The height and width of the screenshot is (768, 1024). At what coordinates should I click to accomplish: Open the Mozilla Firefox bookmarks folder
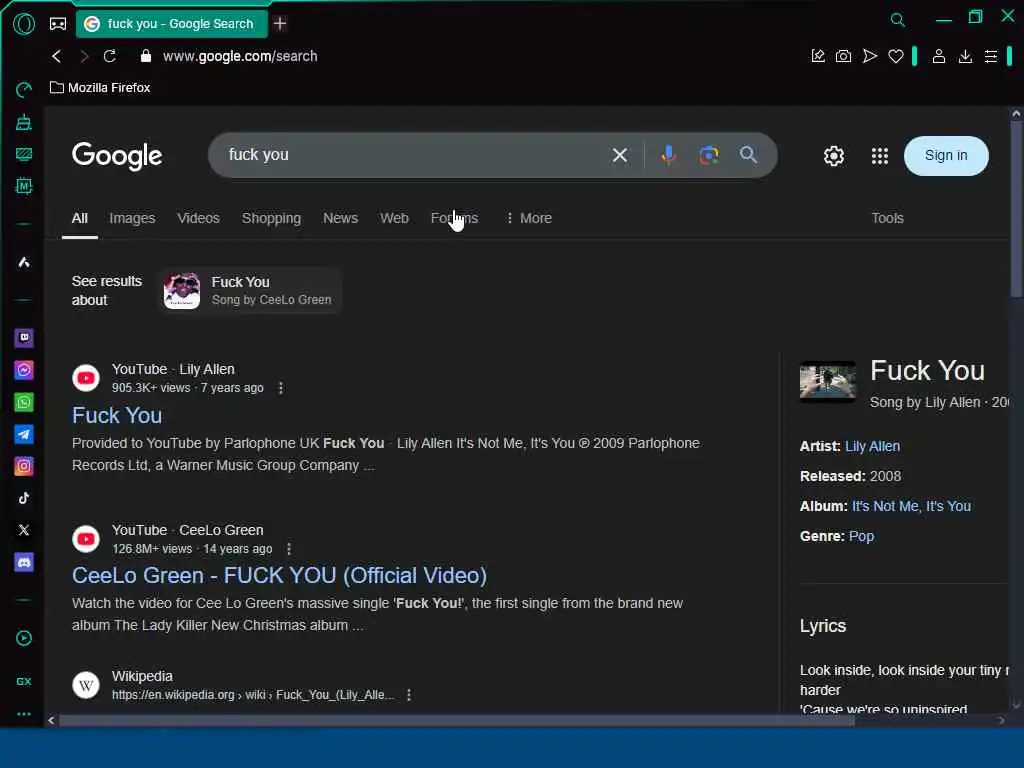click(x=101, y=88)
